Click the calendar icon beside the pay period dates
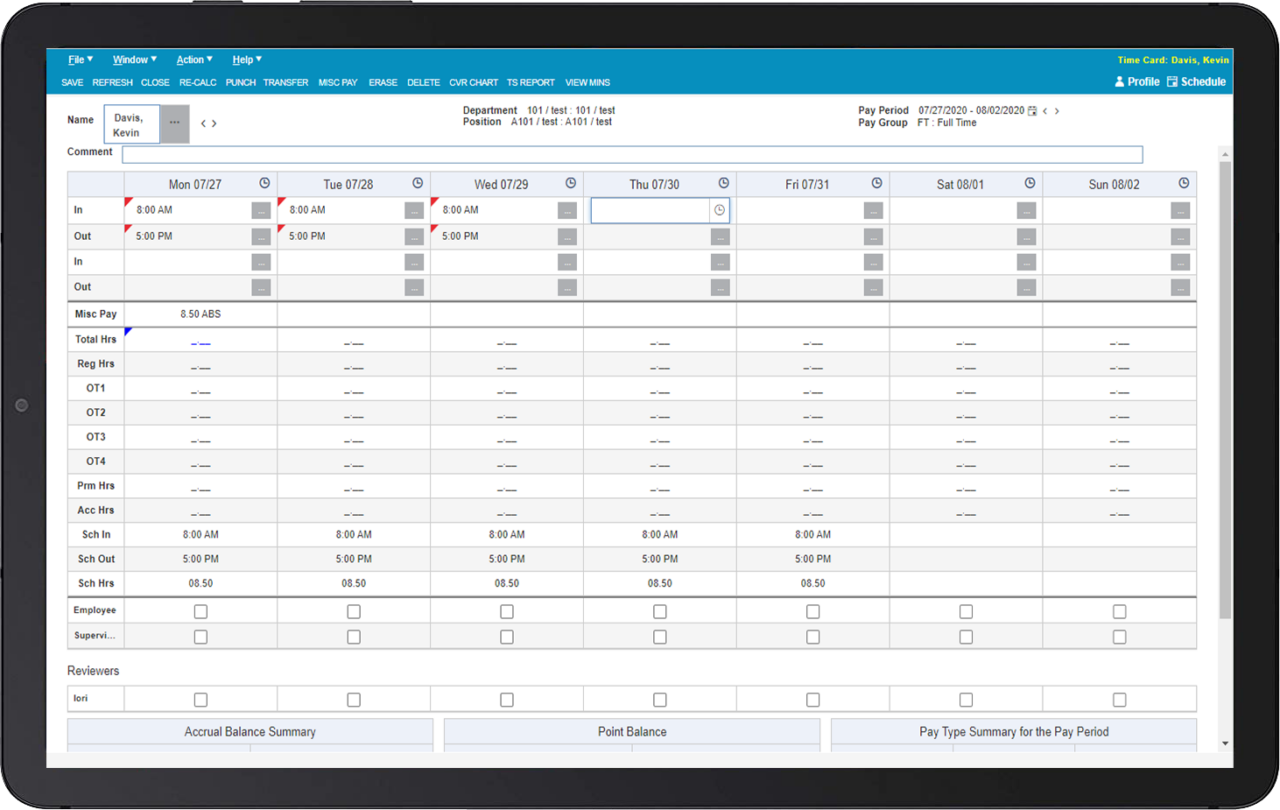 pyautogui.click(x=1031, y=111)
